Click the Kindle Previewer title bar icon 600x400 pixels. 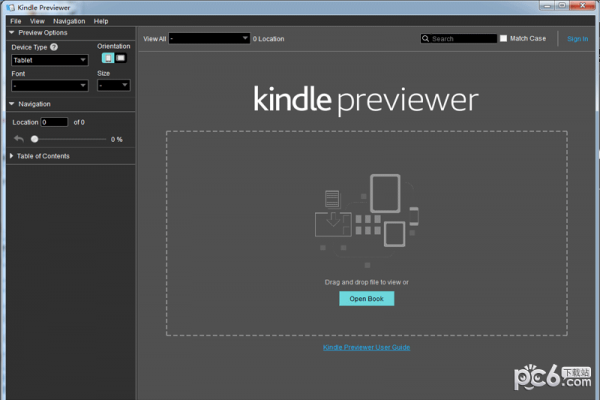[10, 7]
